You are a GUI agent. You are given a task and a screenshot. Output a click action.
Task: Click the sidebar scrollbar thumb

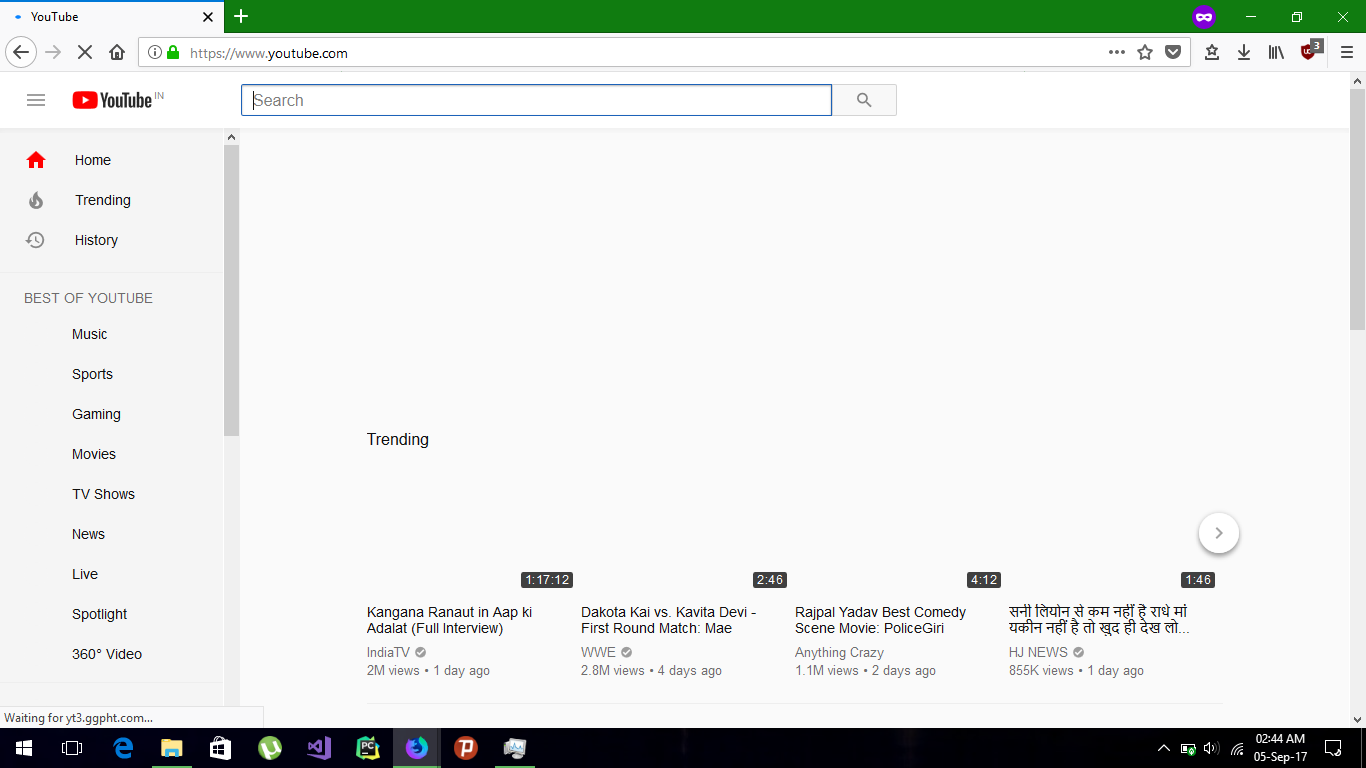click(x=231, y=290)
